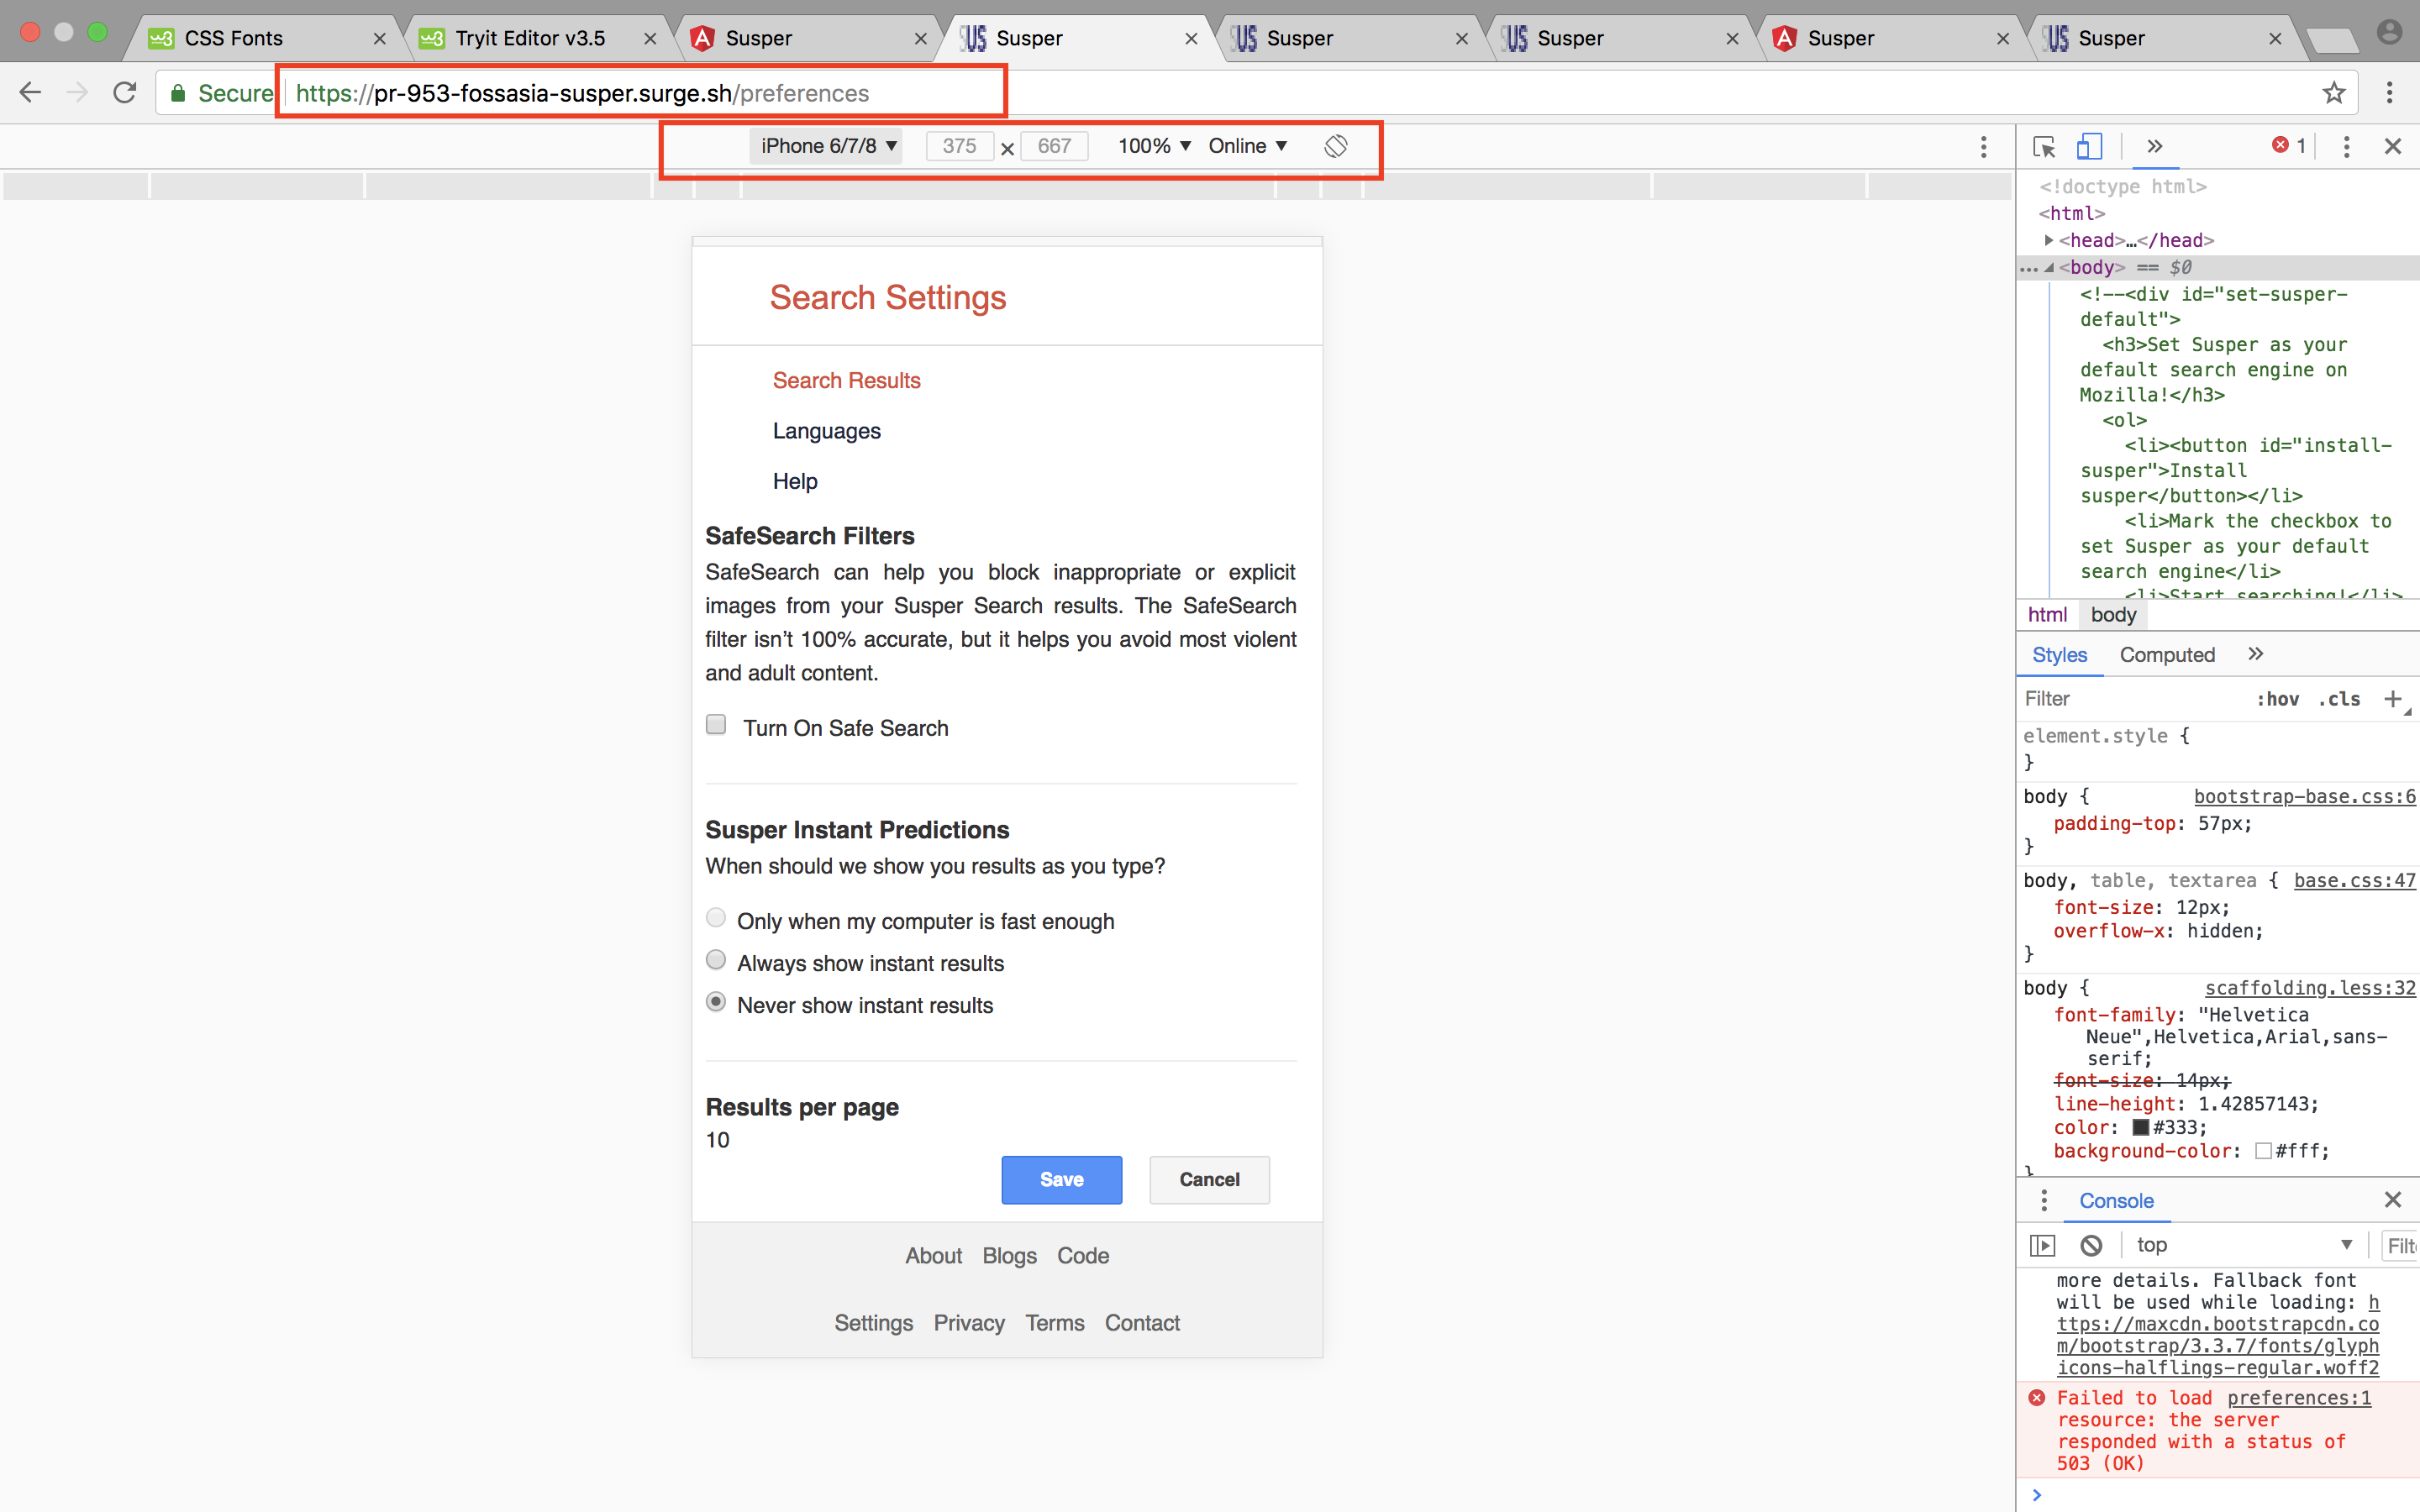
Task: Click the address bar URL
Action: pos(582,93)
